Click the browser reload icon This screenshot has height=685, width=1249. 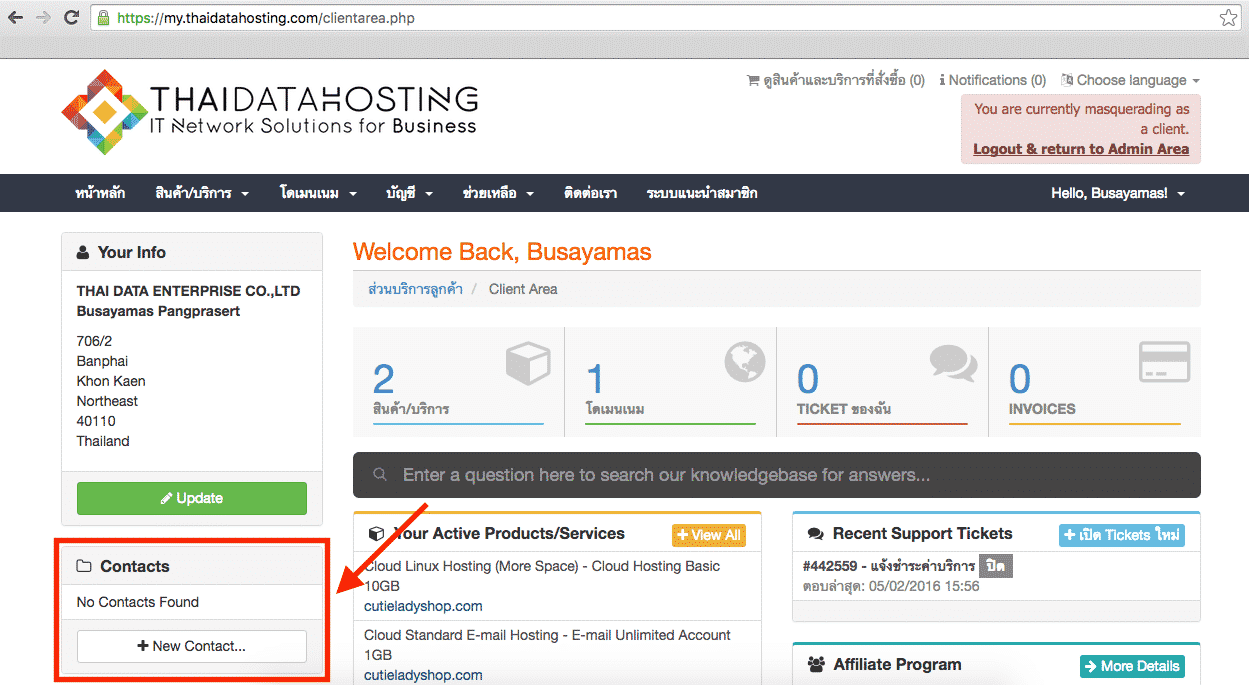coord(71,17)
